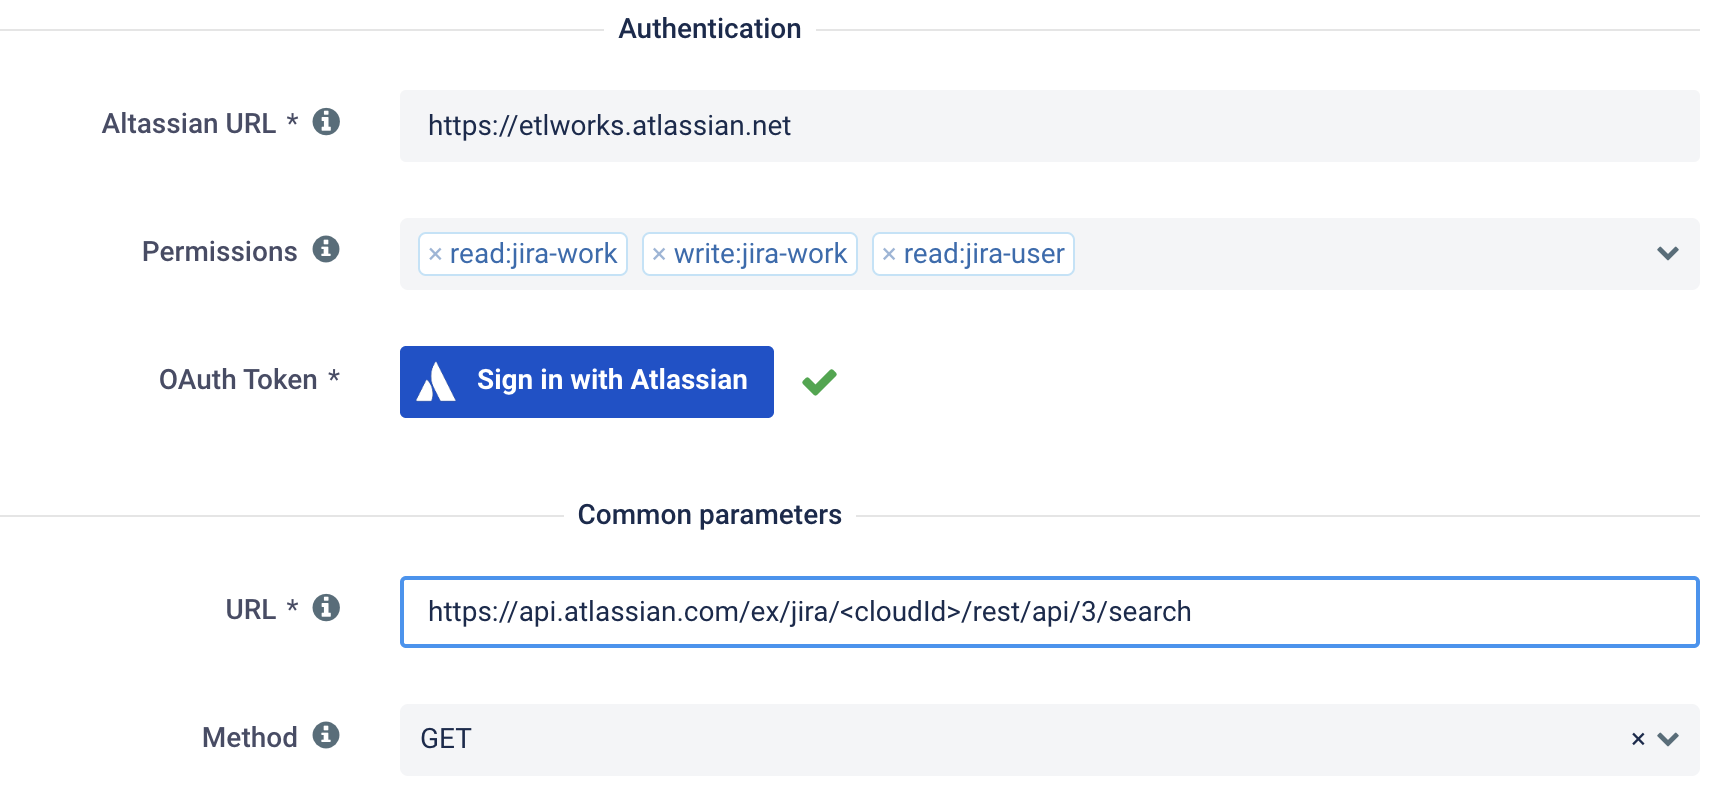Screen dimensions: 1712x792
Task: Click the Common parameters section heading
Action: [710, 515]
